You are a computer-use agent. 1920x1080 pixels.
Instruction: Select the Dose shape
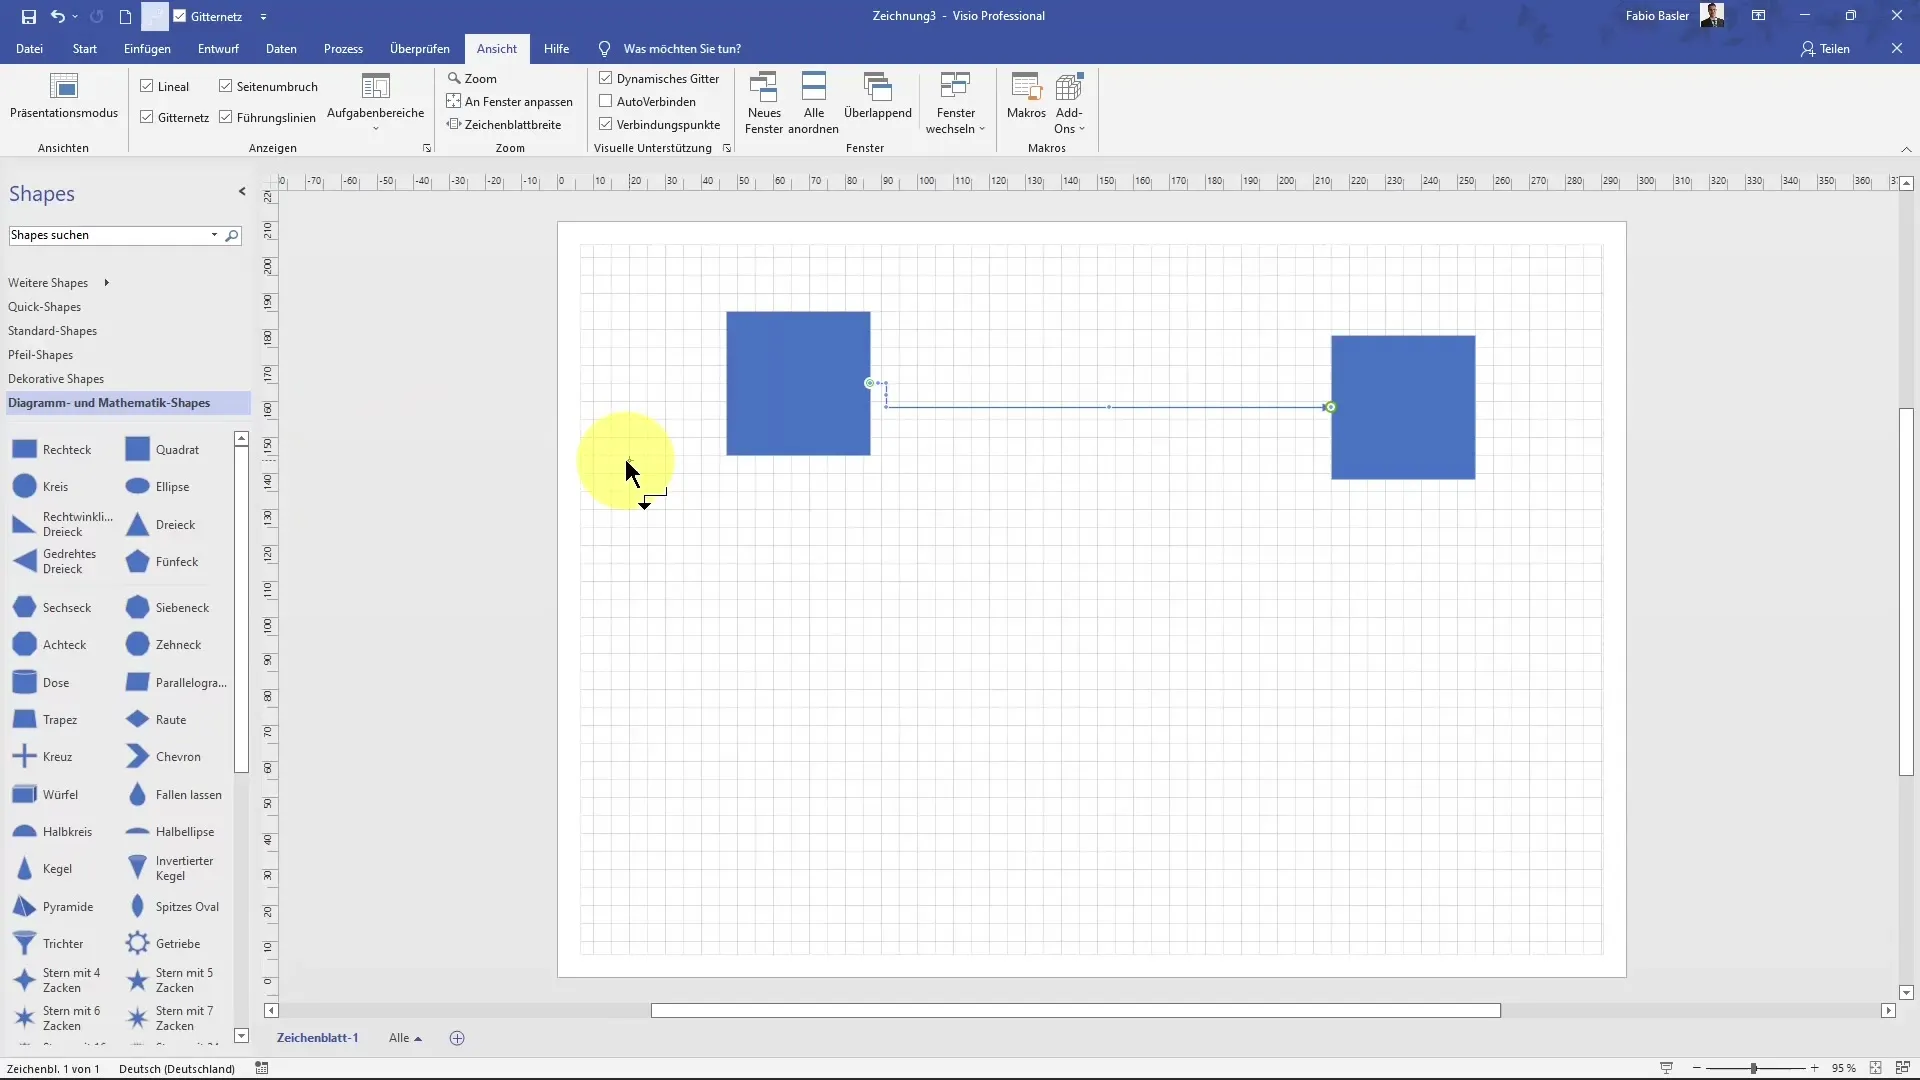click(x=41, y=683)
